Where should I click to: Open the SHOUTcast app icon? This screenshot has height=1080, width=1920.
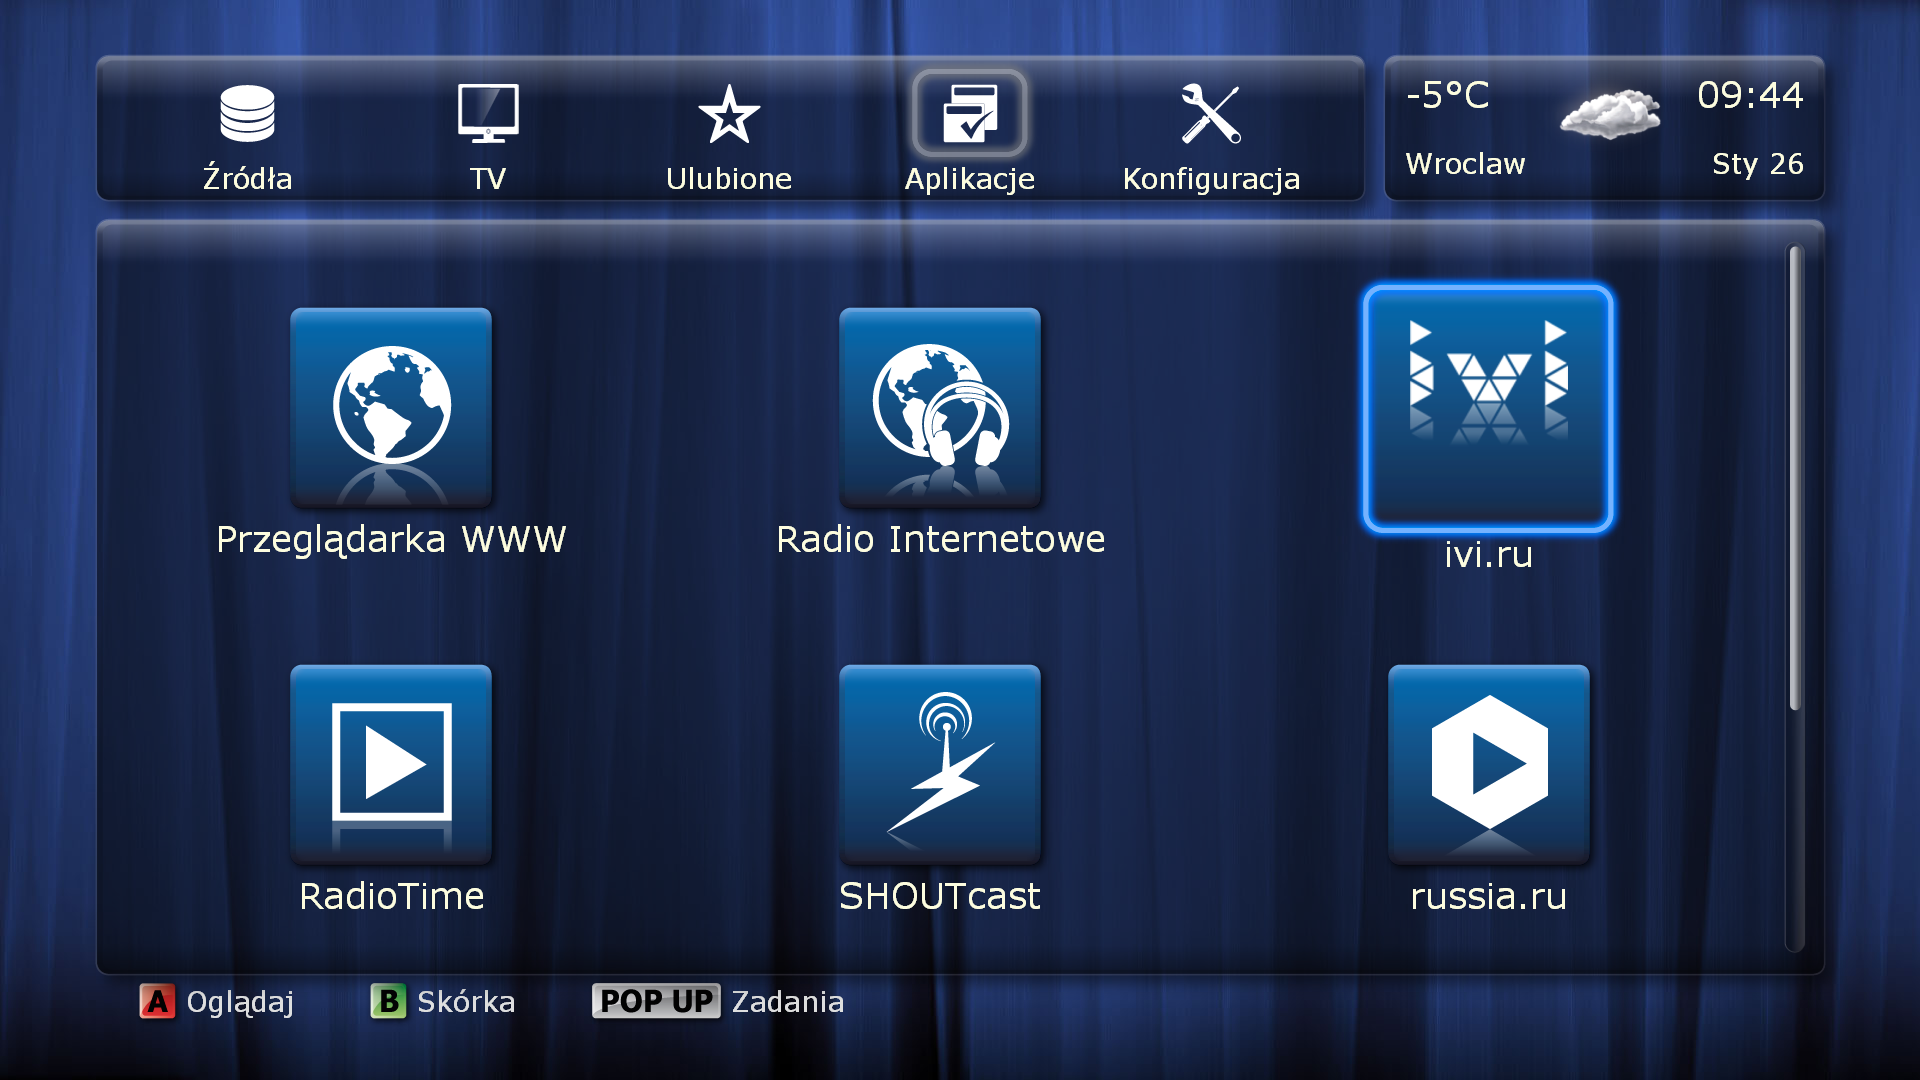(x=939, y=764)
